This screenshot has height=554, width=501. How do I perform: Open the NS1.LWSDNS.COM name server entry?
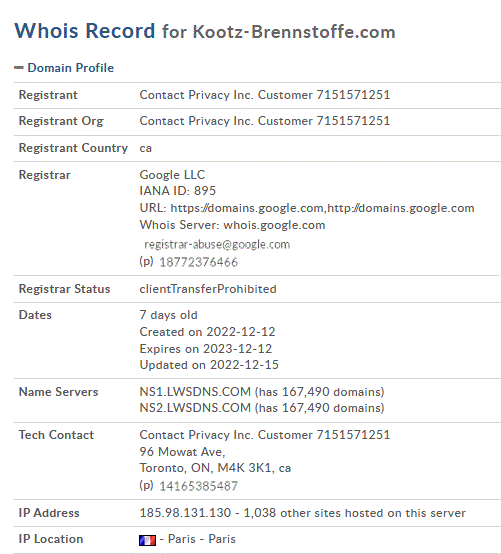(195, 391)
